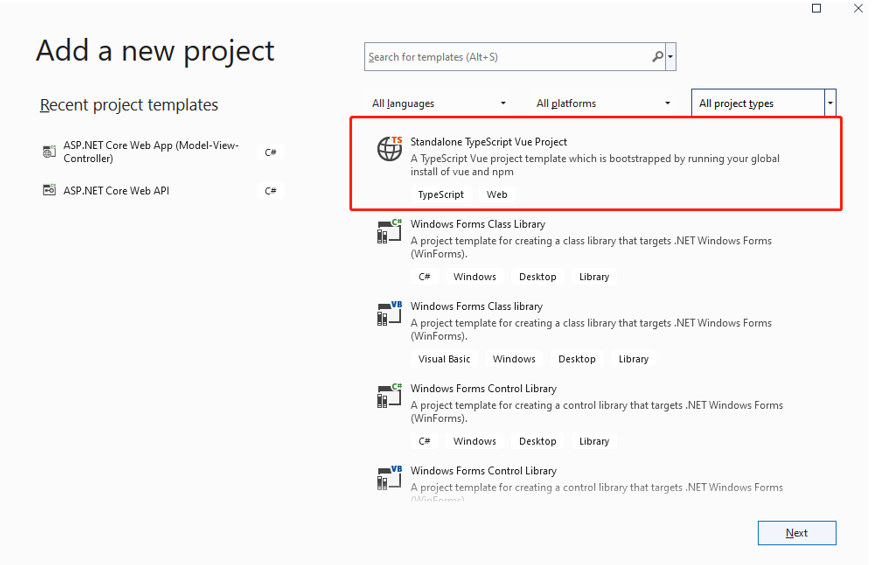Select the C# Windows Forms Class Library title
The height and width of the screenshot is (565, 880).
(x=478, y=224)
